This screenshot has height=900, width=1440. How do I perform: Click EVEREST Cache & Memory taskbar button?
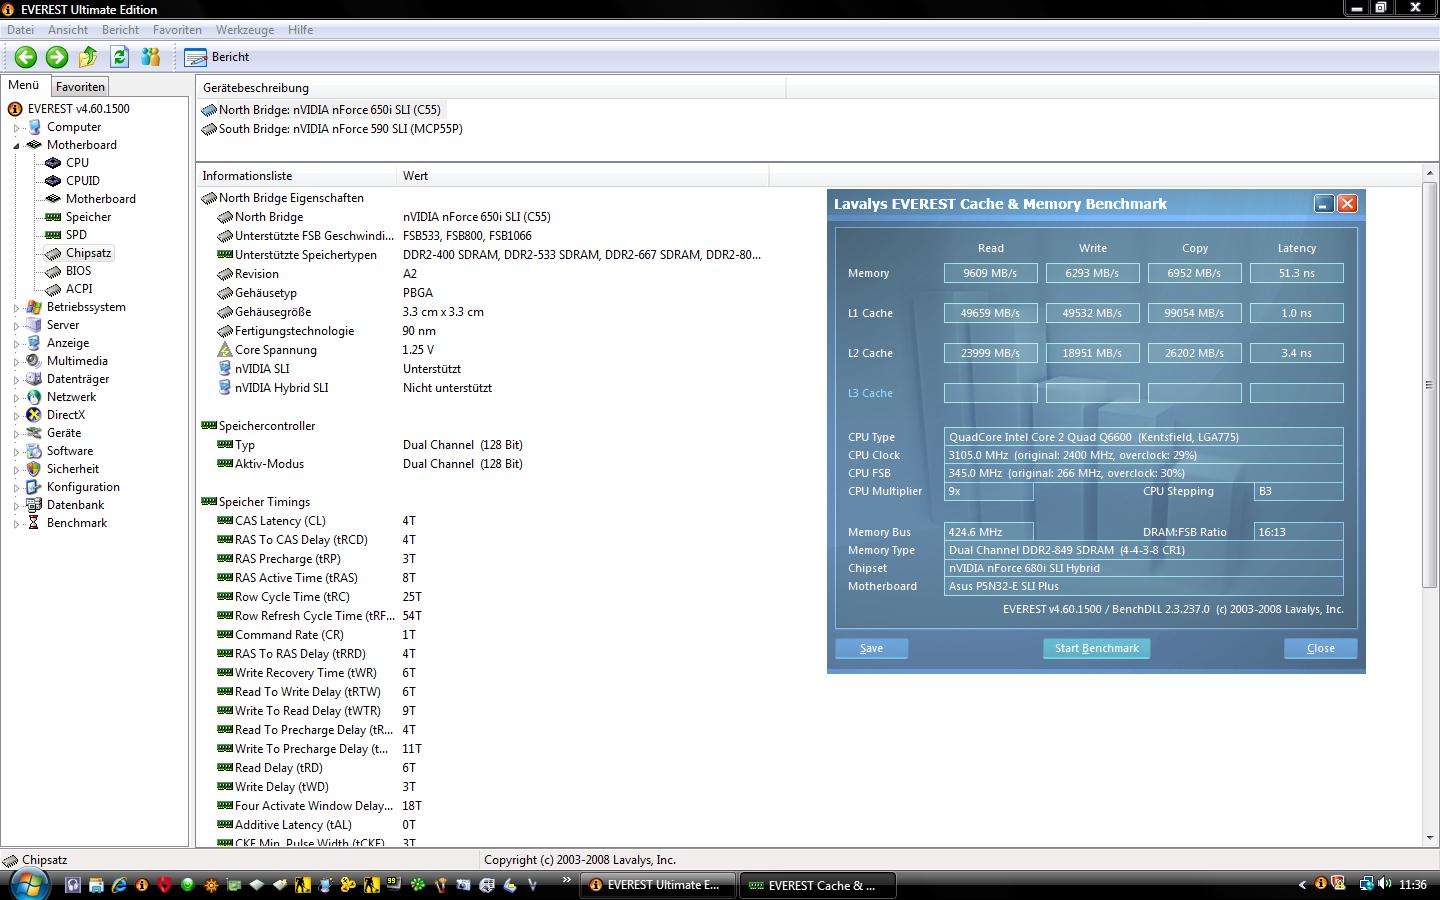[x=817, y=885]
